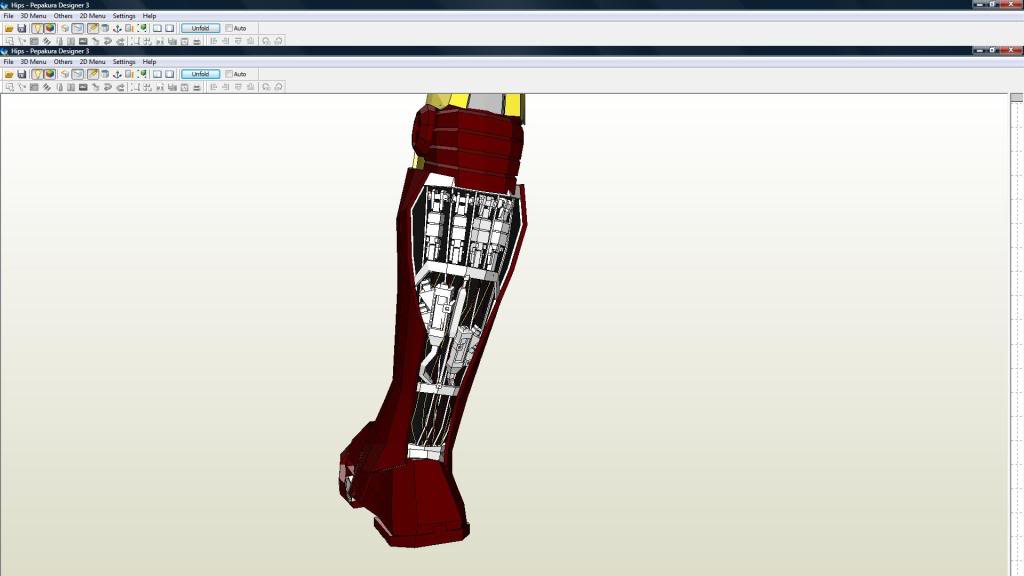Open the Others menu in the front window
Image resolution: width=1024 pixels, height=576 pixels.
63,62
